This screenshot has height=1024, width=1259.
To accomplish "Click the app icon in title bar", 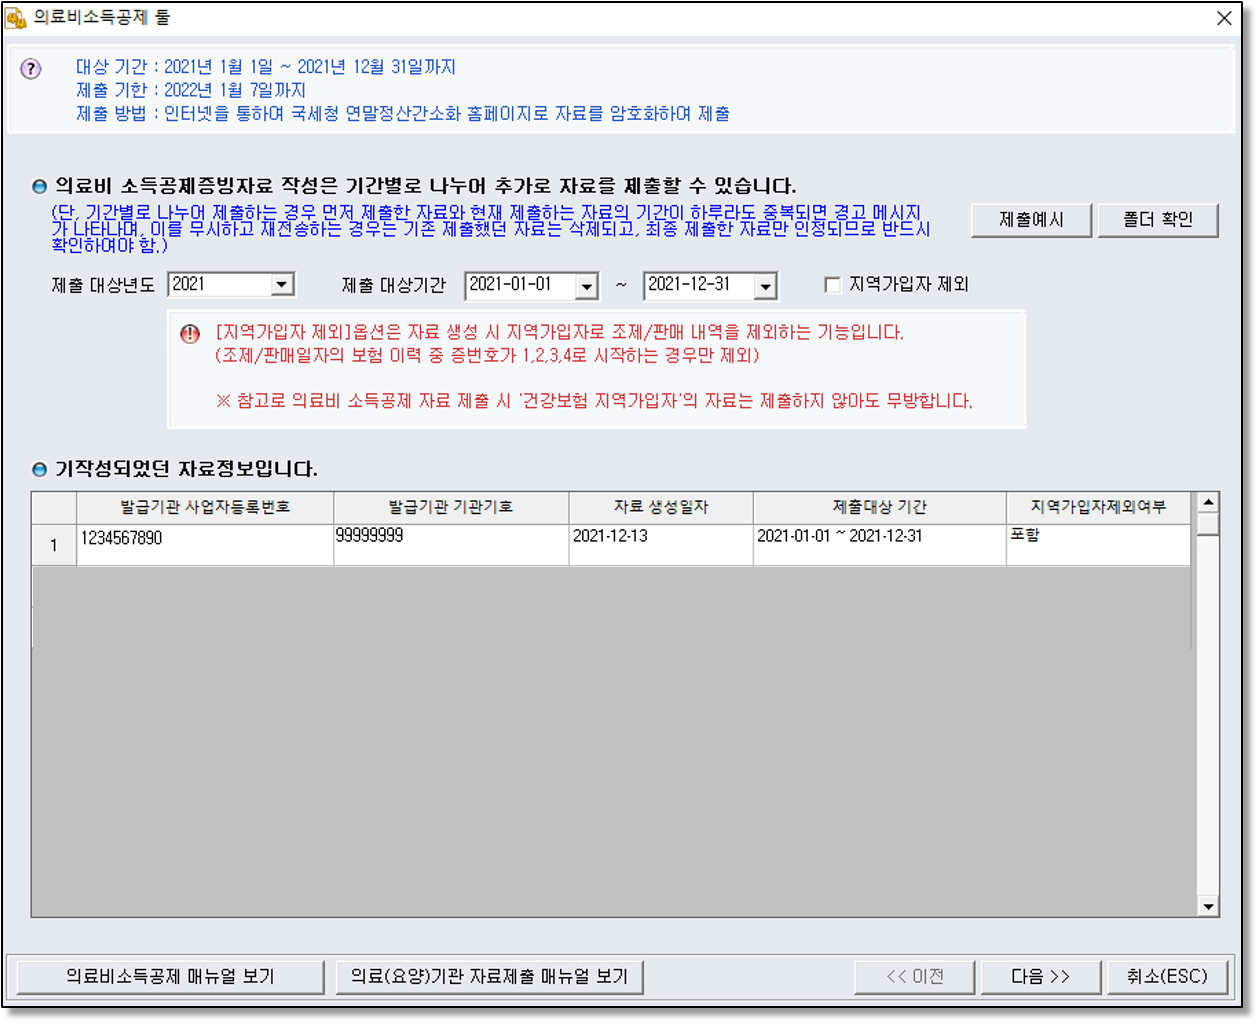I will 16,18.
